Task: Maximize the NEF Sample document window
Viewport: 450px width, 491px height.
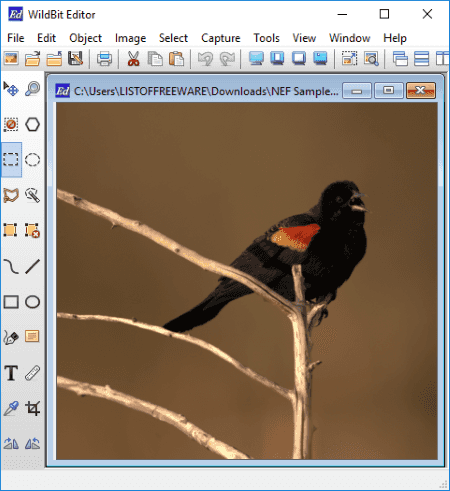Action: [x=389, y=91]
